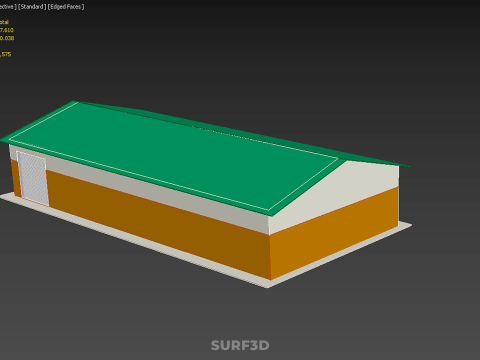Click the 7,610 statistics value
The image size is (480, 360).
7,30
